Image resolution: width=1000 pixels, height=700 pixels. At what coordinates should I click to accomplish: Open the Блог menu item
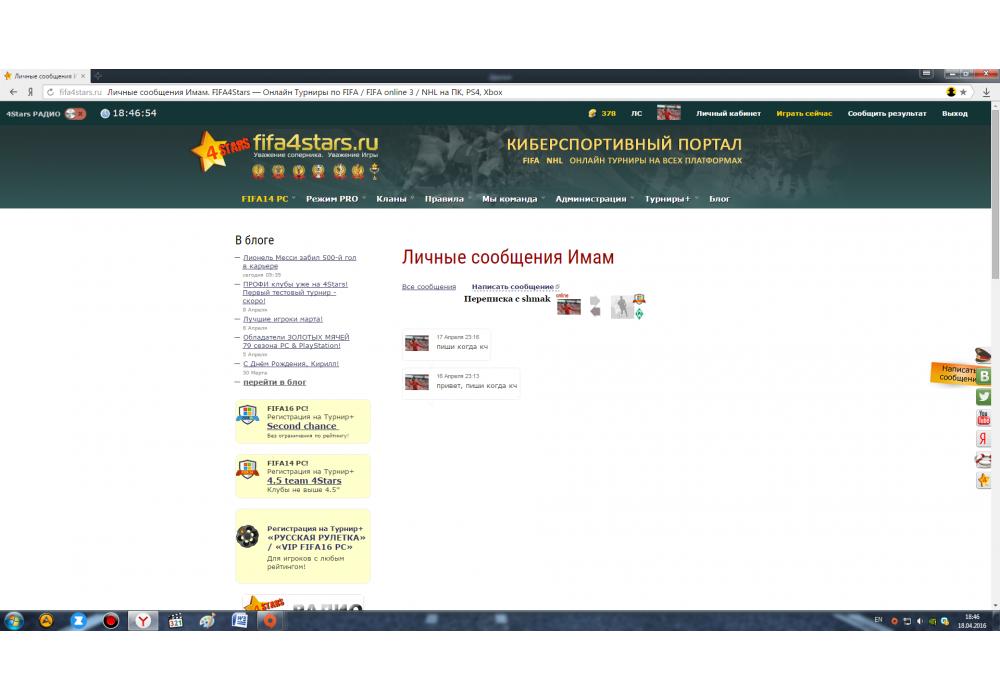tap(719, 199)
